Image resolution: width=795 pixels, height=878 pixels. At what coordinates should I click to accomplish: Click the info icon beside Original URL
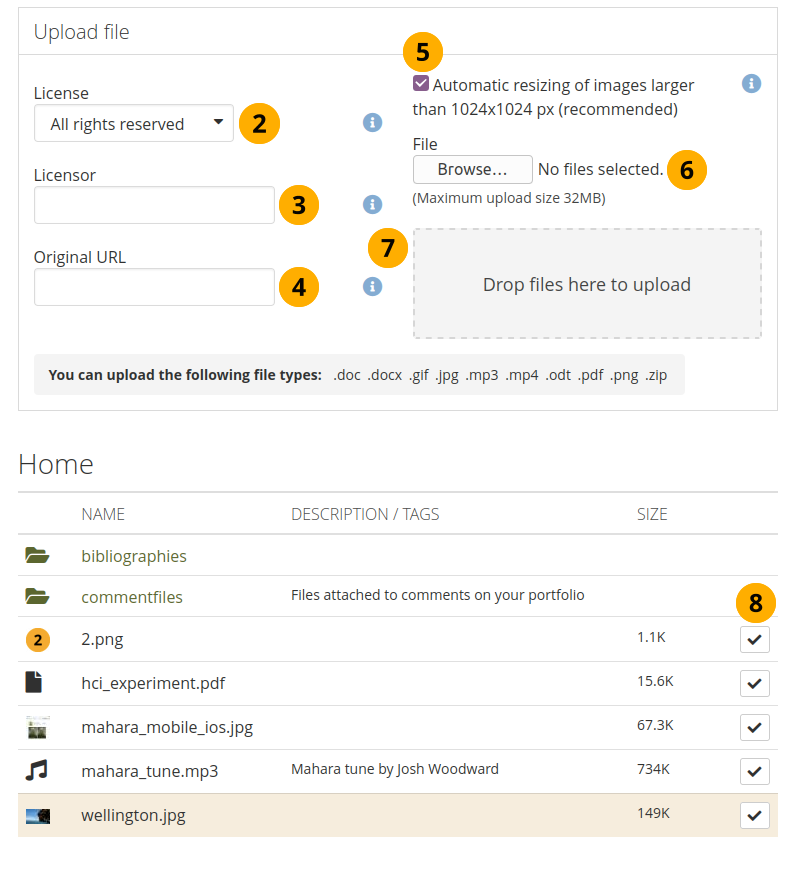372,287
